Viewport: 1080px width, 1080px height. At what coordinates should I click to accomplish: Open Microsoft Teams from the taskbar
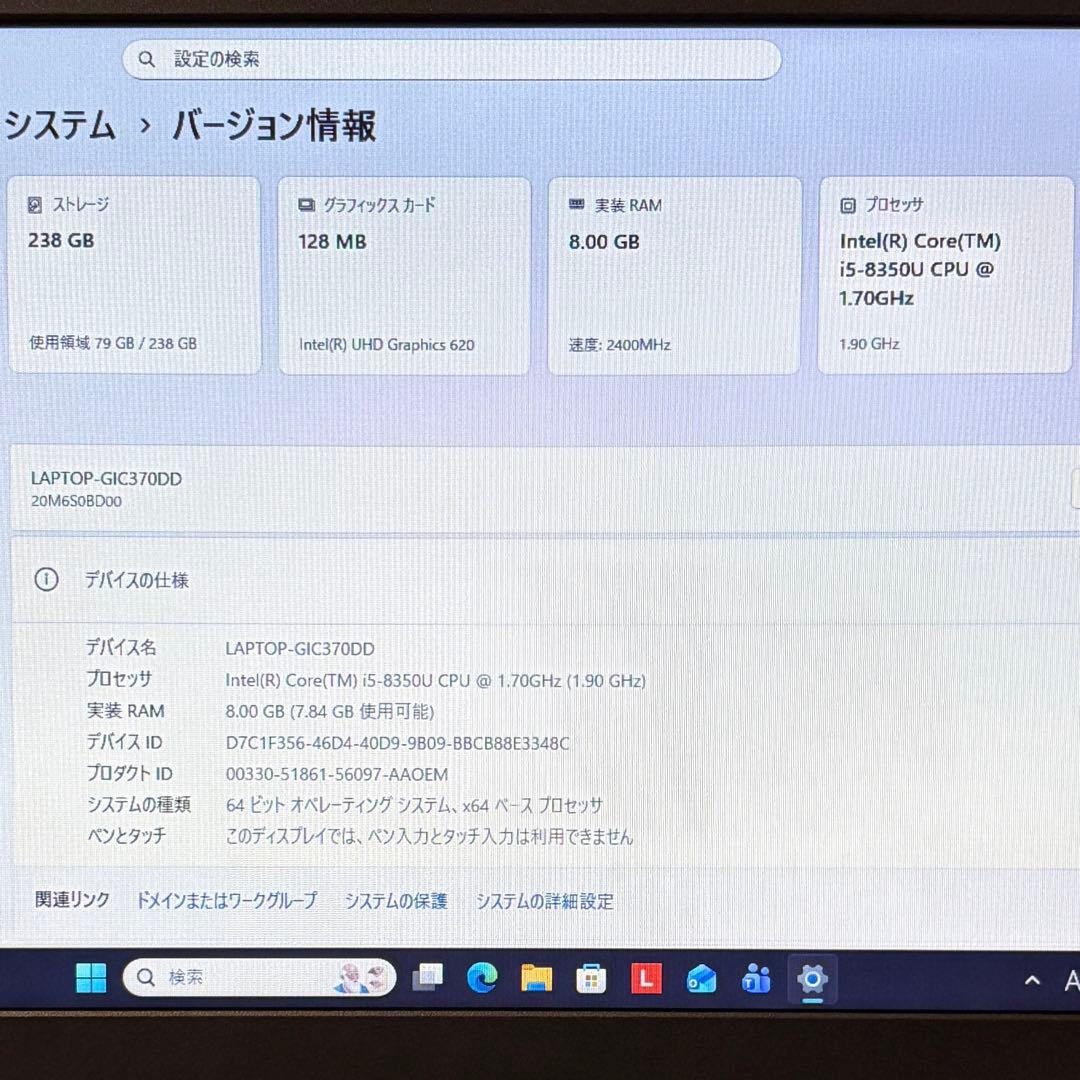[756, 980]
